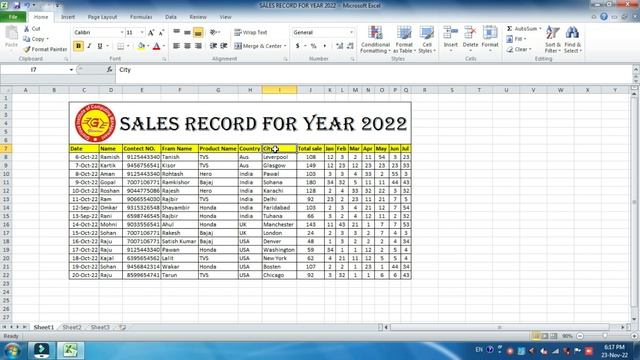The width and height of the screenshot is (640, 360).
Task: Select column R header
Action: click(x=424, y=90)
